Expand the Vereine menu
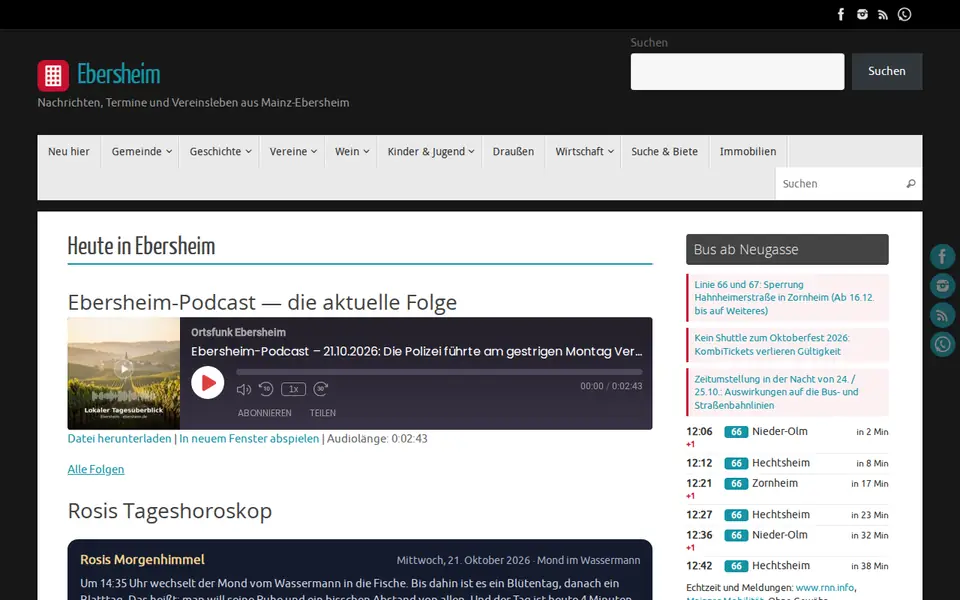The height and width of the screenshot is (600, 960). tap(293, 151)
